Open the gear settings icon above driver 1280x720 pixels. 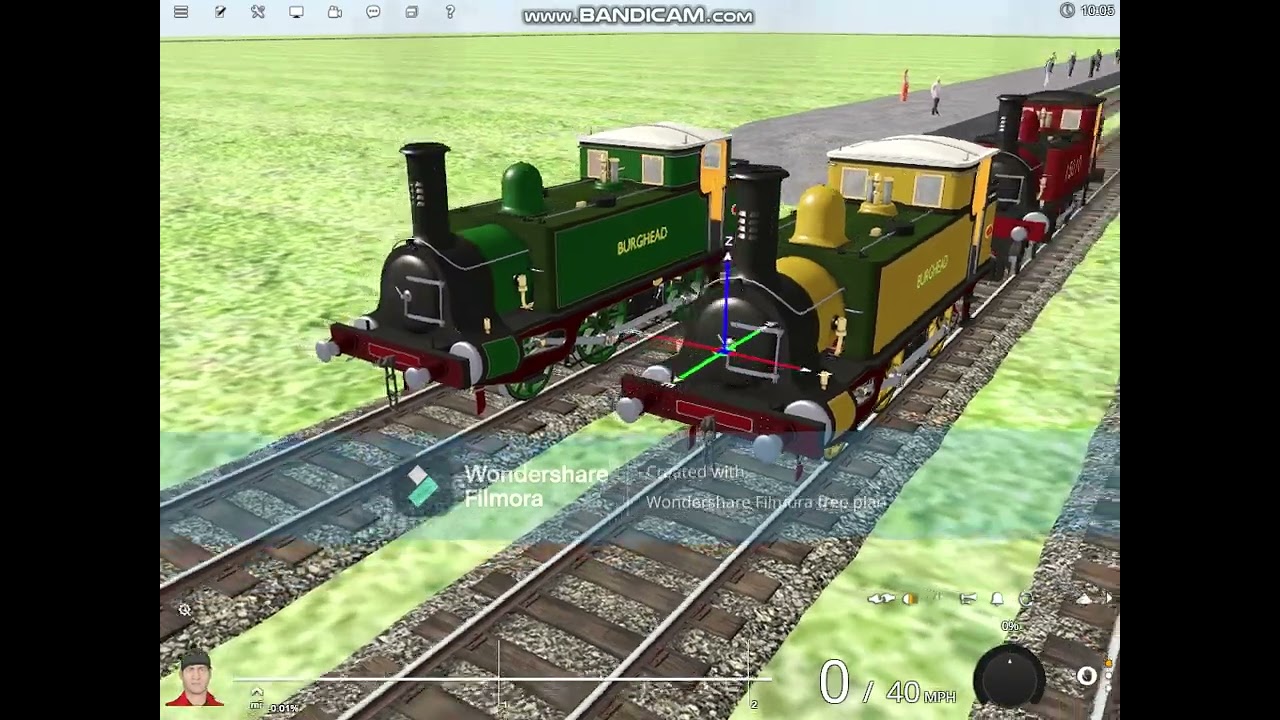185,609
